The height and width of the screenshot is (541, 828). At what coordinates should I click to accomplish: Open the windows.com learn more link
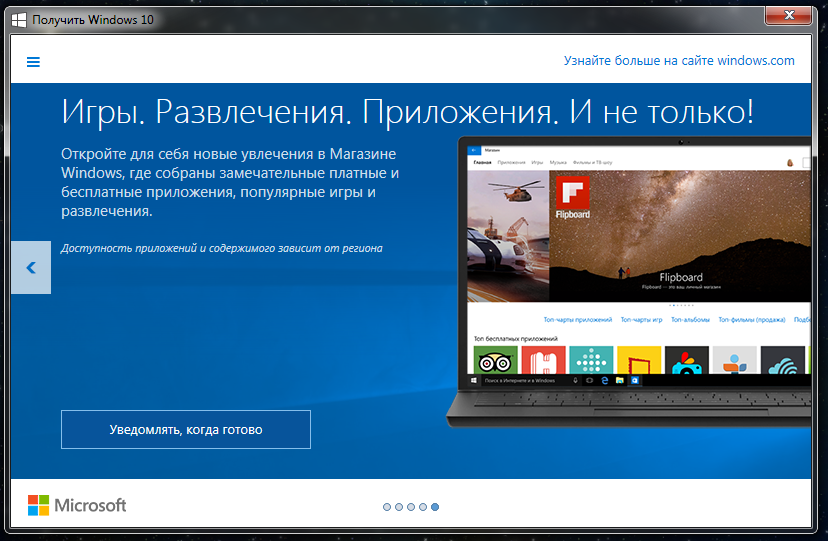coord(679,61)
